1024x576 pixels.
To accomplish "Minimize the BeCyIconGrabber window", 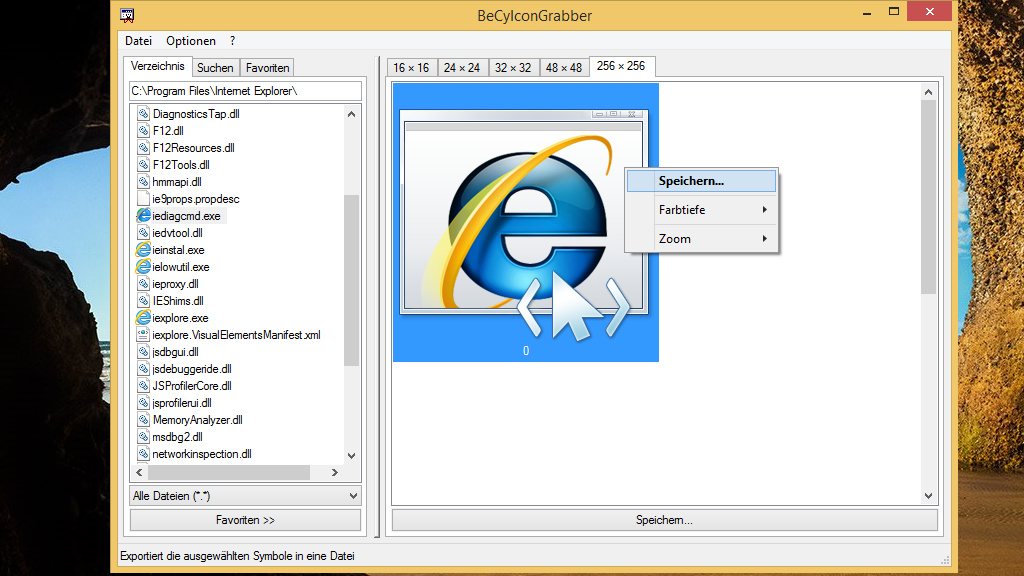I will 867,12.
